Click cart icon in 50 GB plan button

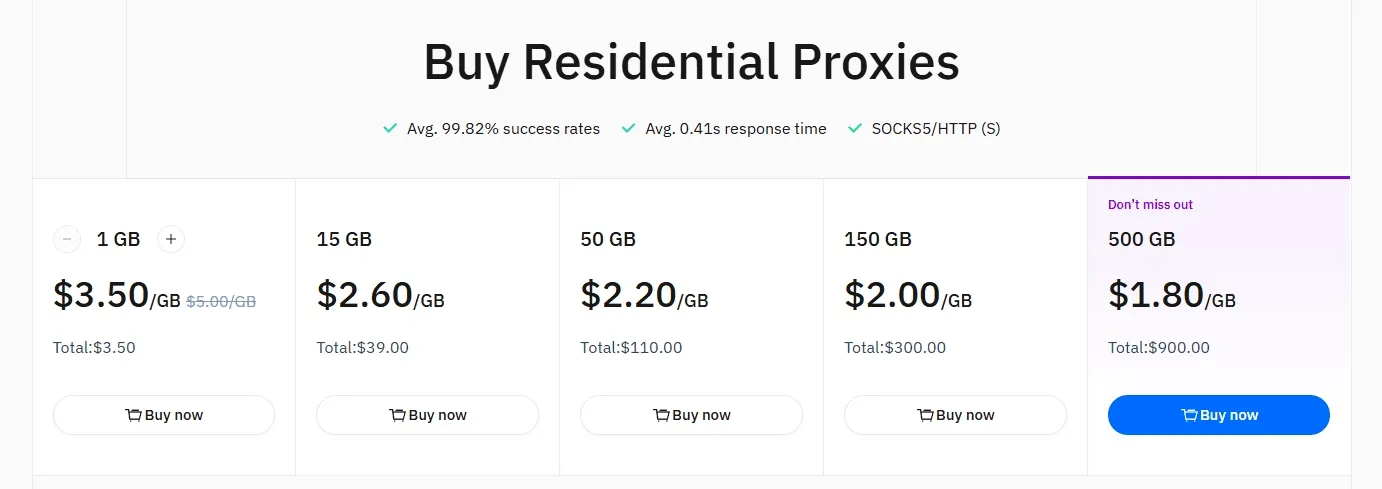(x=661, y=415)
